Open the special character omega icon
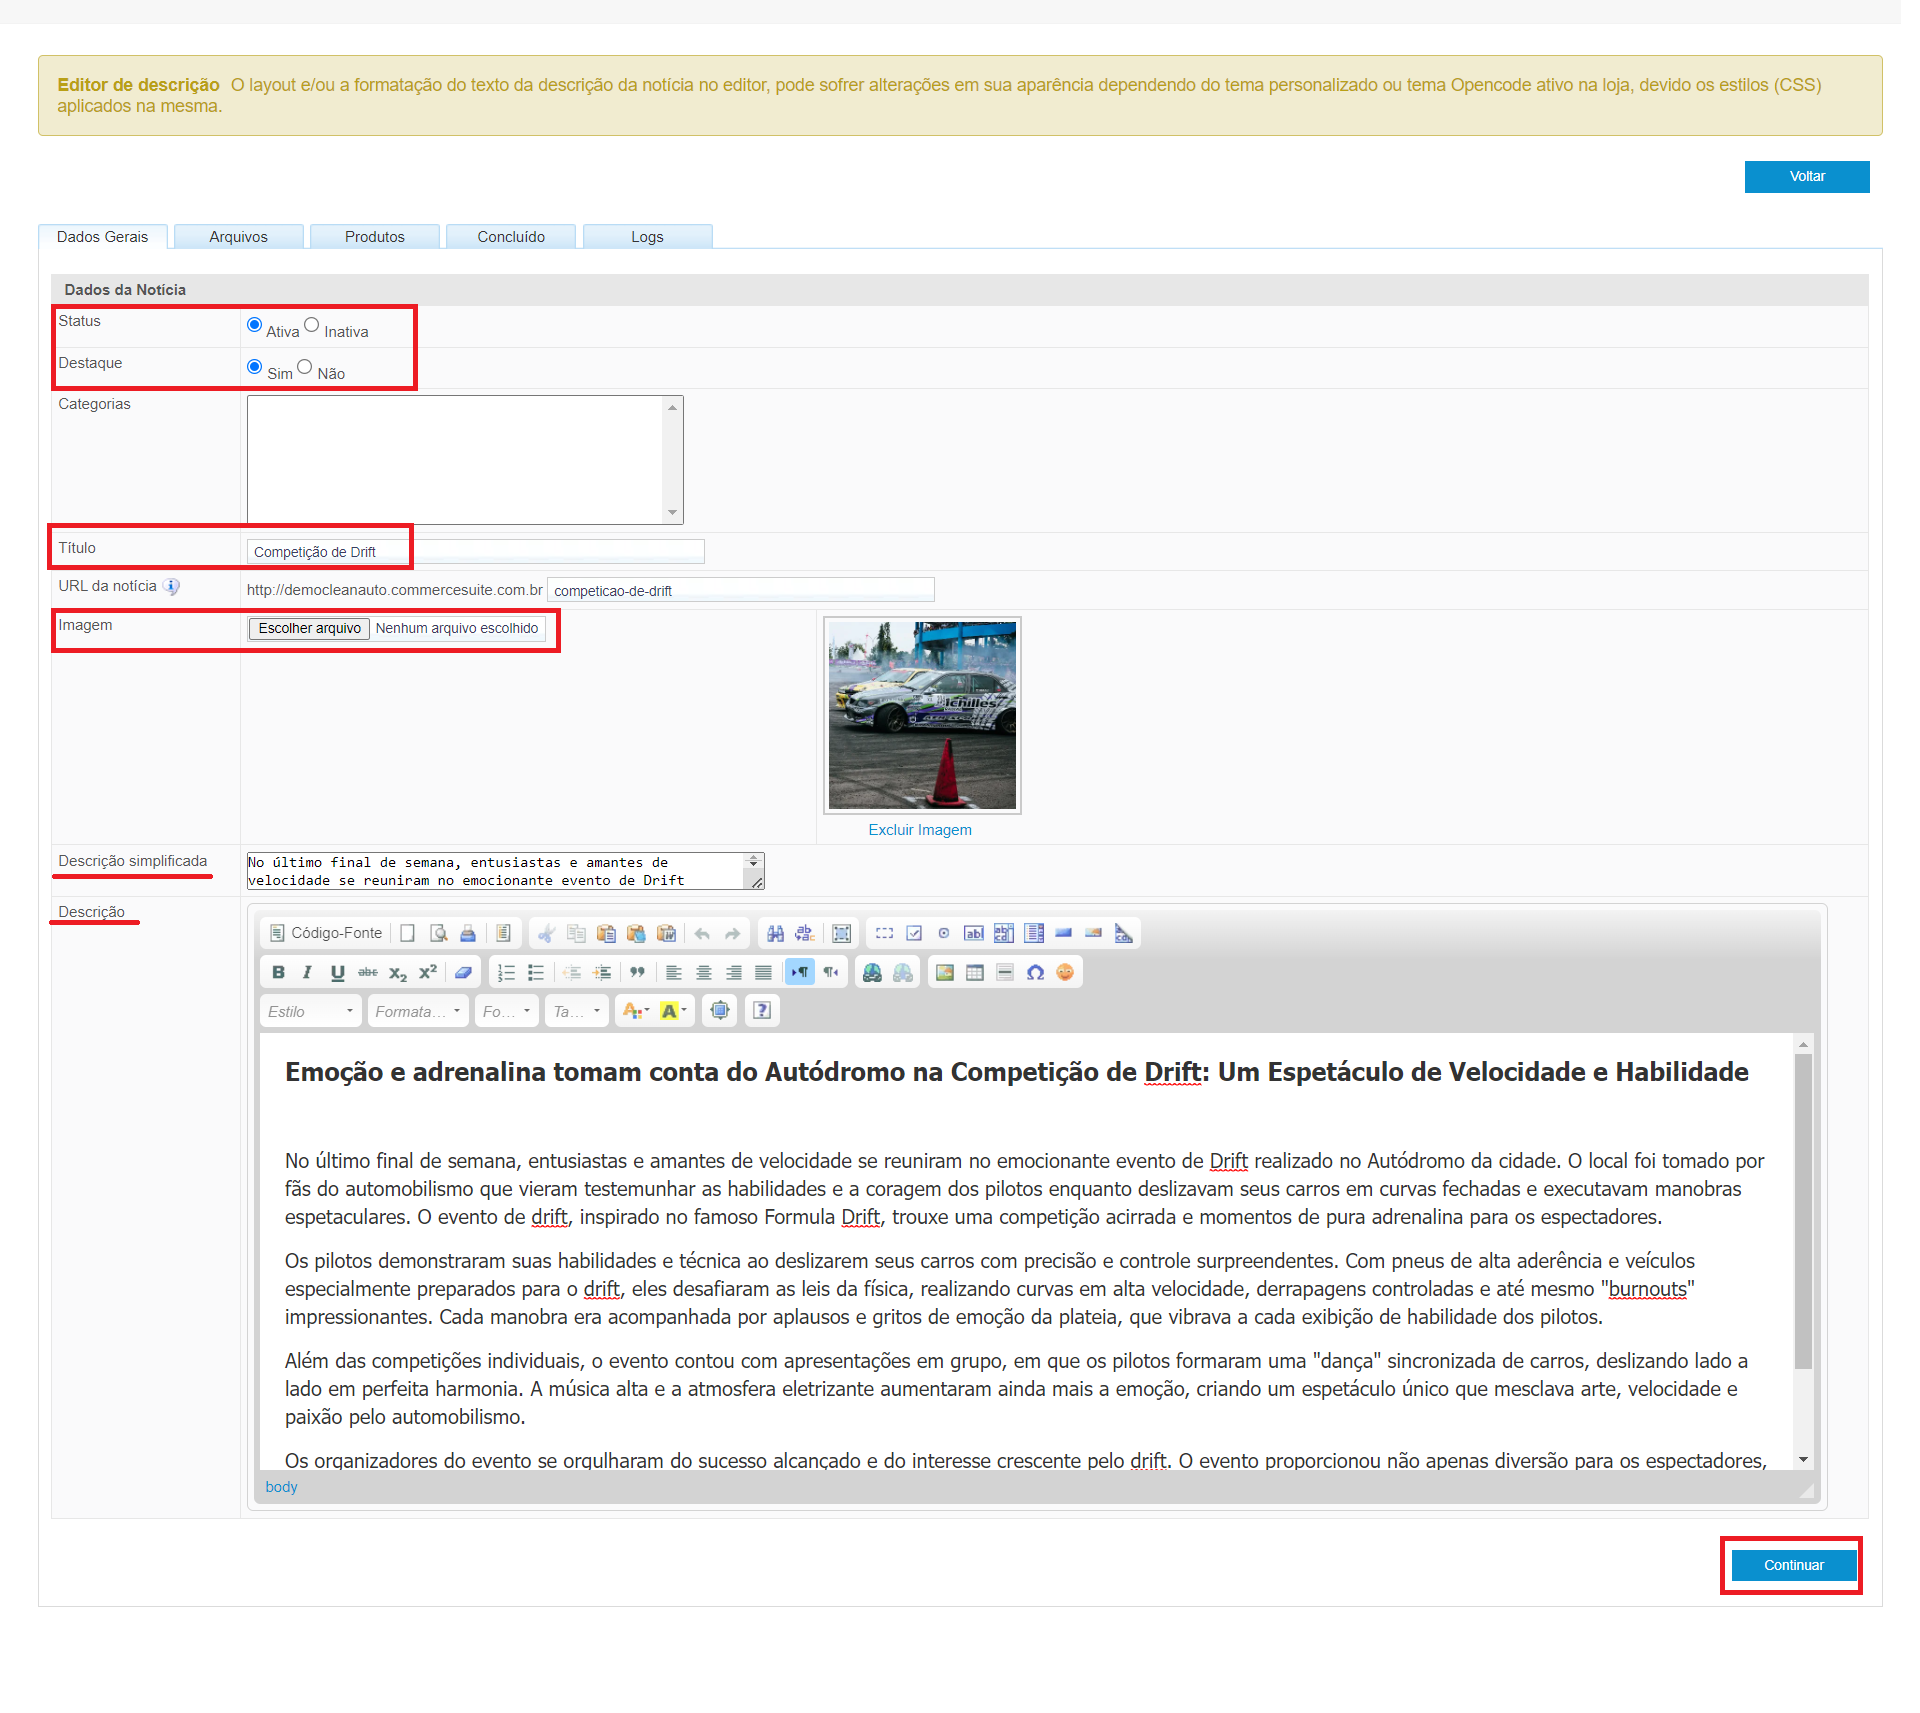1920x1713 pixels. point(1035,972)
